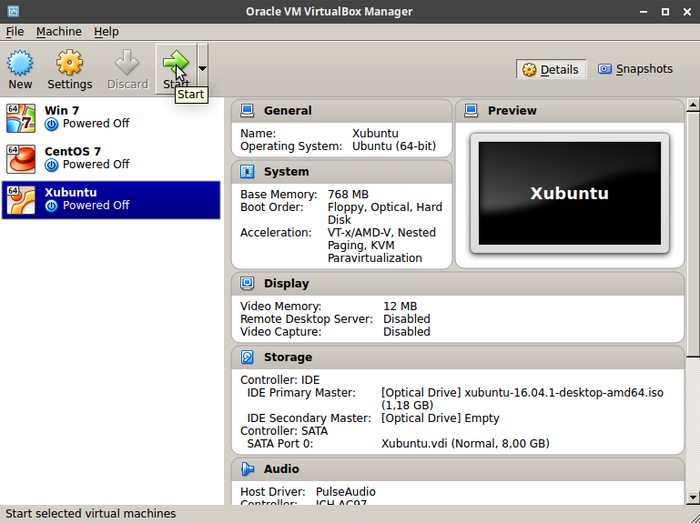The width and height of the screenshot is (700, 523).
Task: Click the System section chip icon
Action: pyautogui.click(x=247, y=171)
